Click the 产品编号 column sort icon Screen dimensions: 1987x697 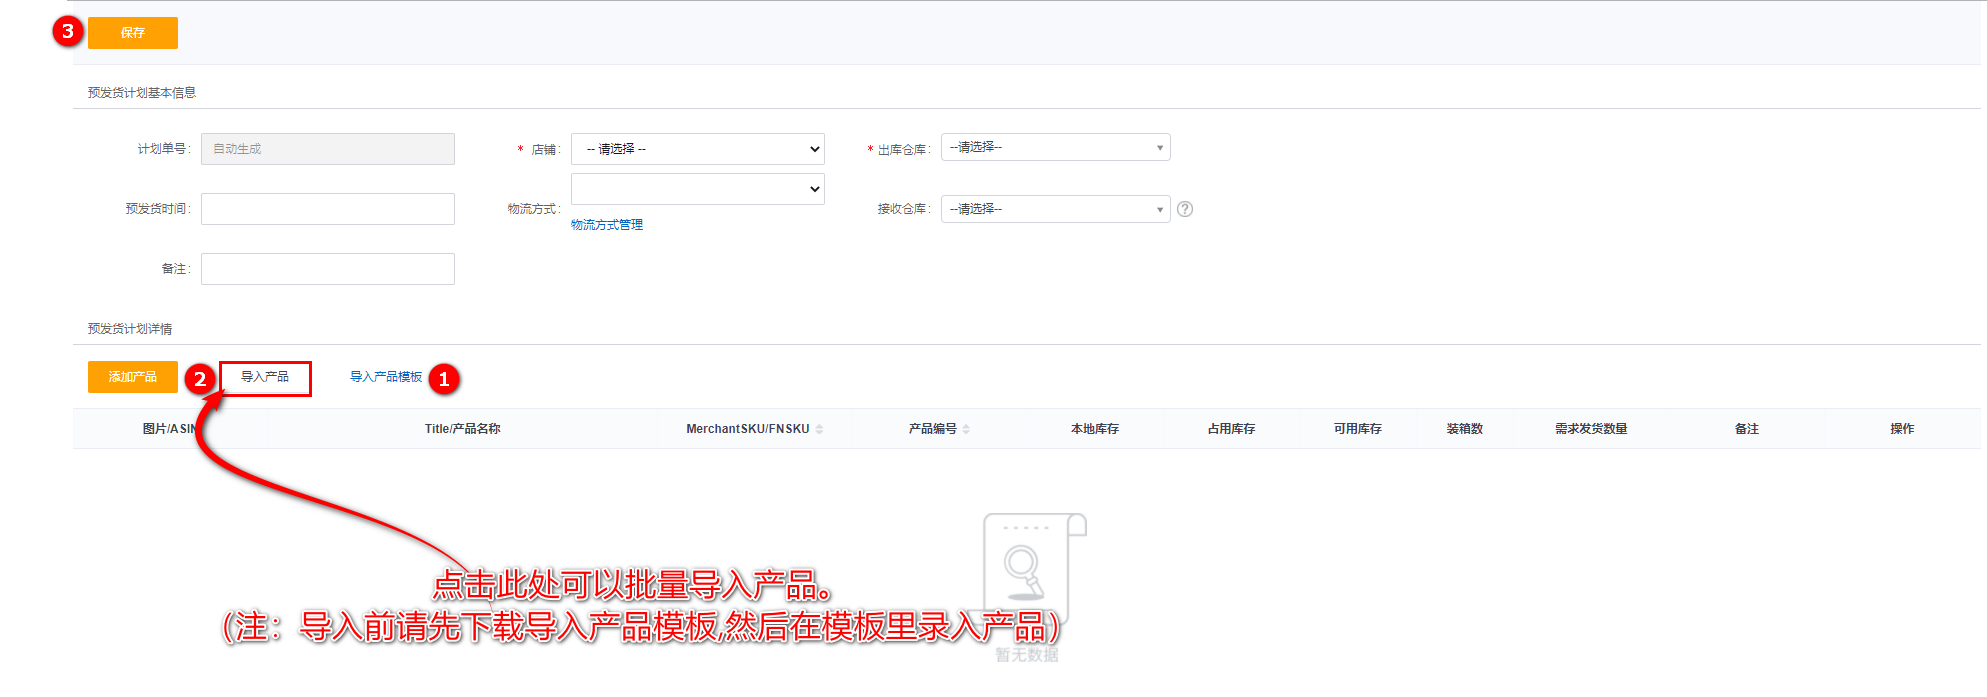click(x=966, y=429)
